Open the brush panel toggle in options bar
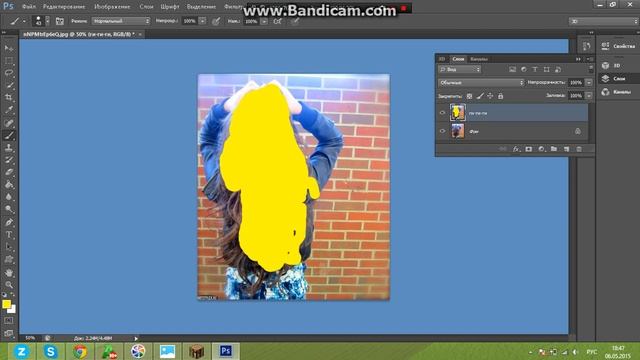Viewport: 640px width, 360px height. click(x=60, y=21)
